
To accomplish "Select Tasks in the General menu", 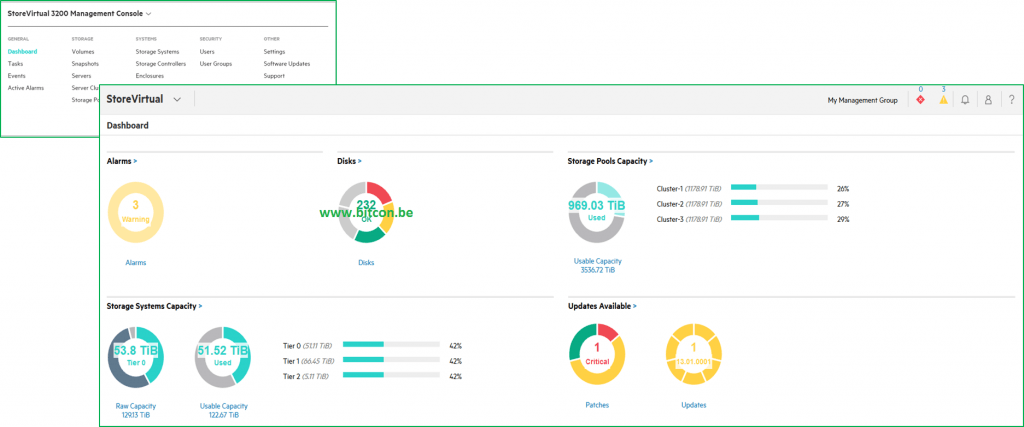I will coord(15,64).
